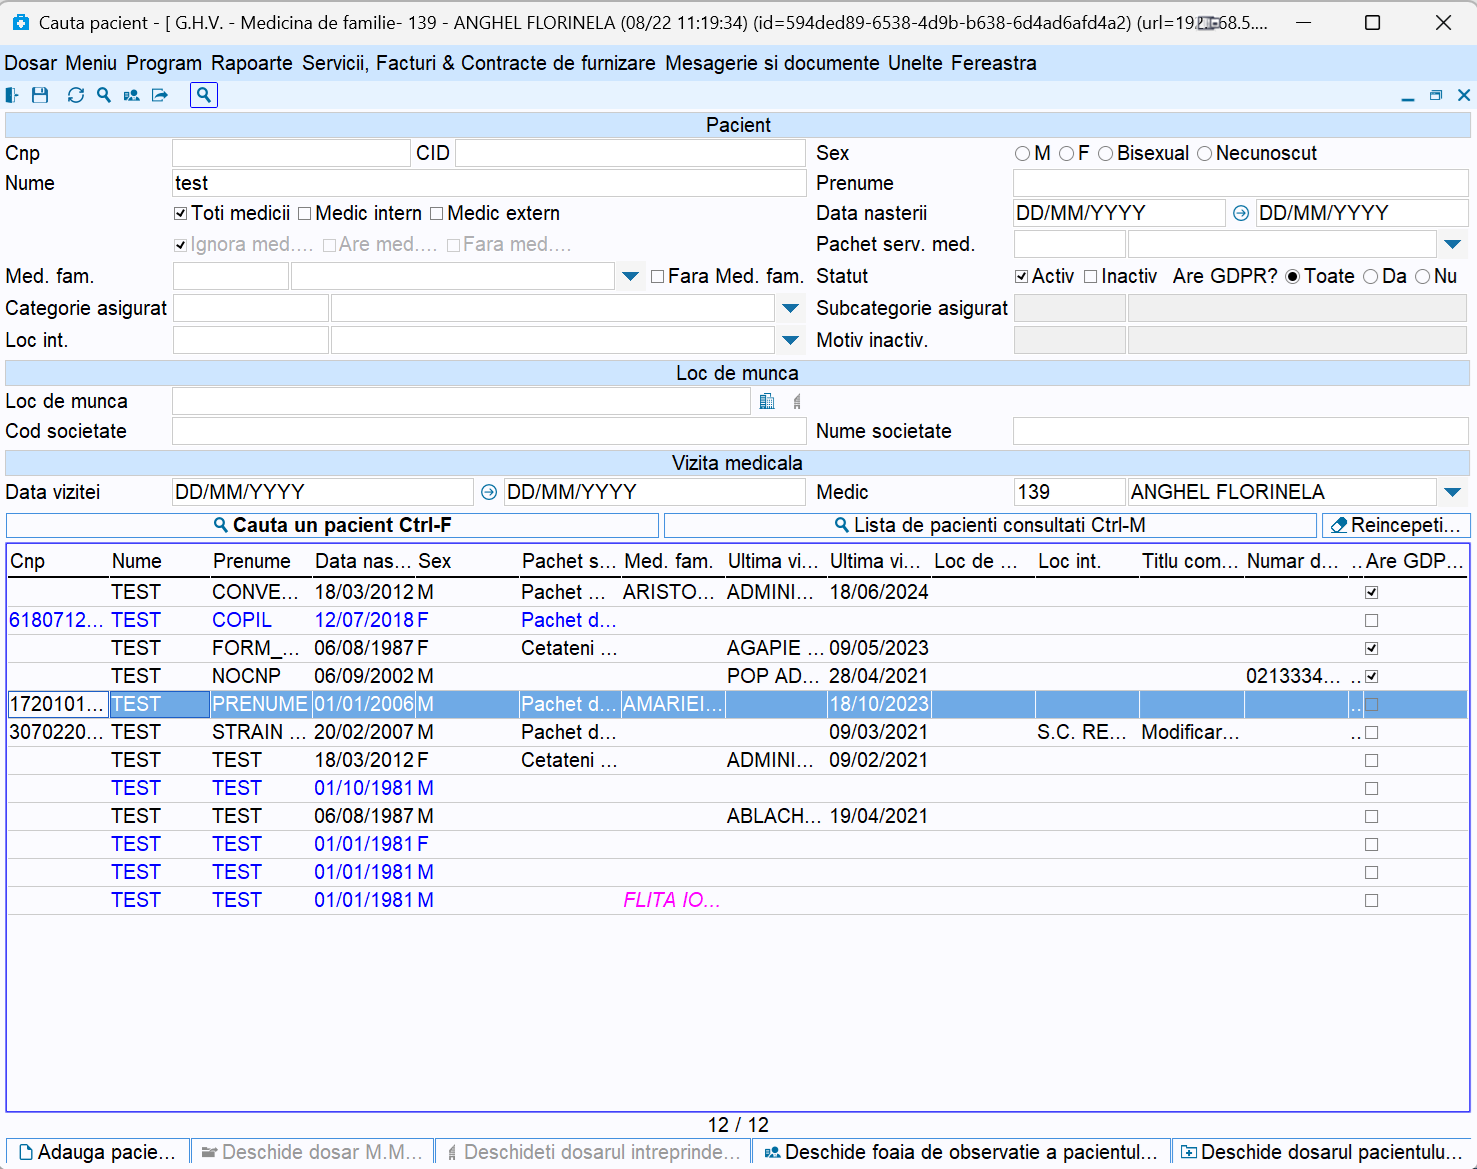Toggle the Activ status checkbox

coord(1022,277)
